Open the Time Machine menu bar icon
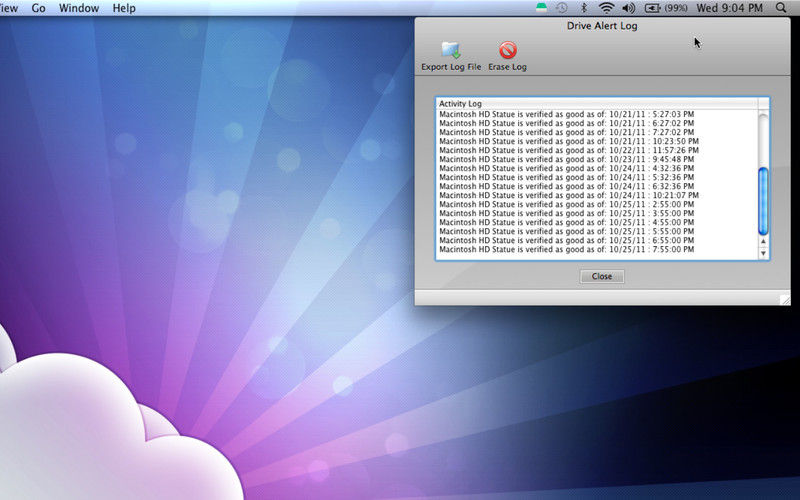The width and height of the screenshot is (800, 500). click(562, 8)
